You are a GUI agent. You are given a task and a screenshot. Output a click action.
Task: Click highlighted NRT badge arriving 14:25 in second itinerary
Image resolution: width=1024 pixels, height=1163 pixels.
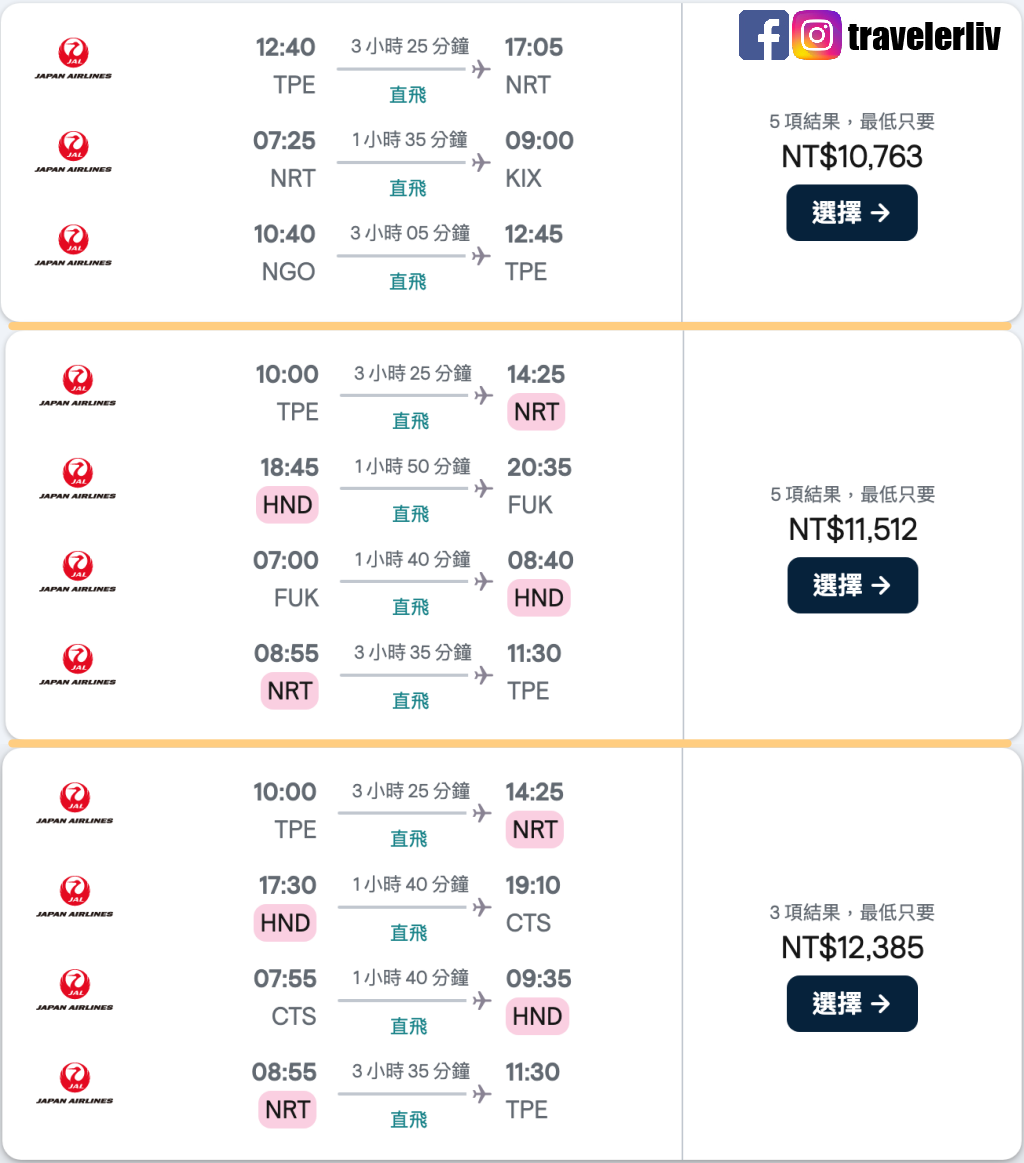tap(536, 412)
